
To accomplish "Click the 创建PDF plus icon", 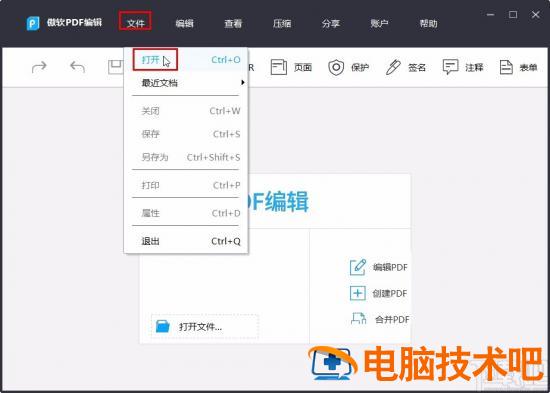I will point(358,293).
